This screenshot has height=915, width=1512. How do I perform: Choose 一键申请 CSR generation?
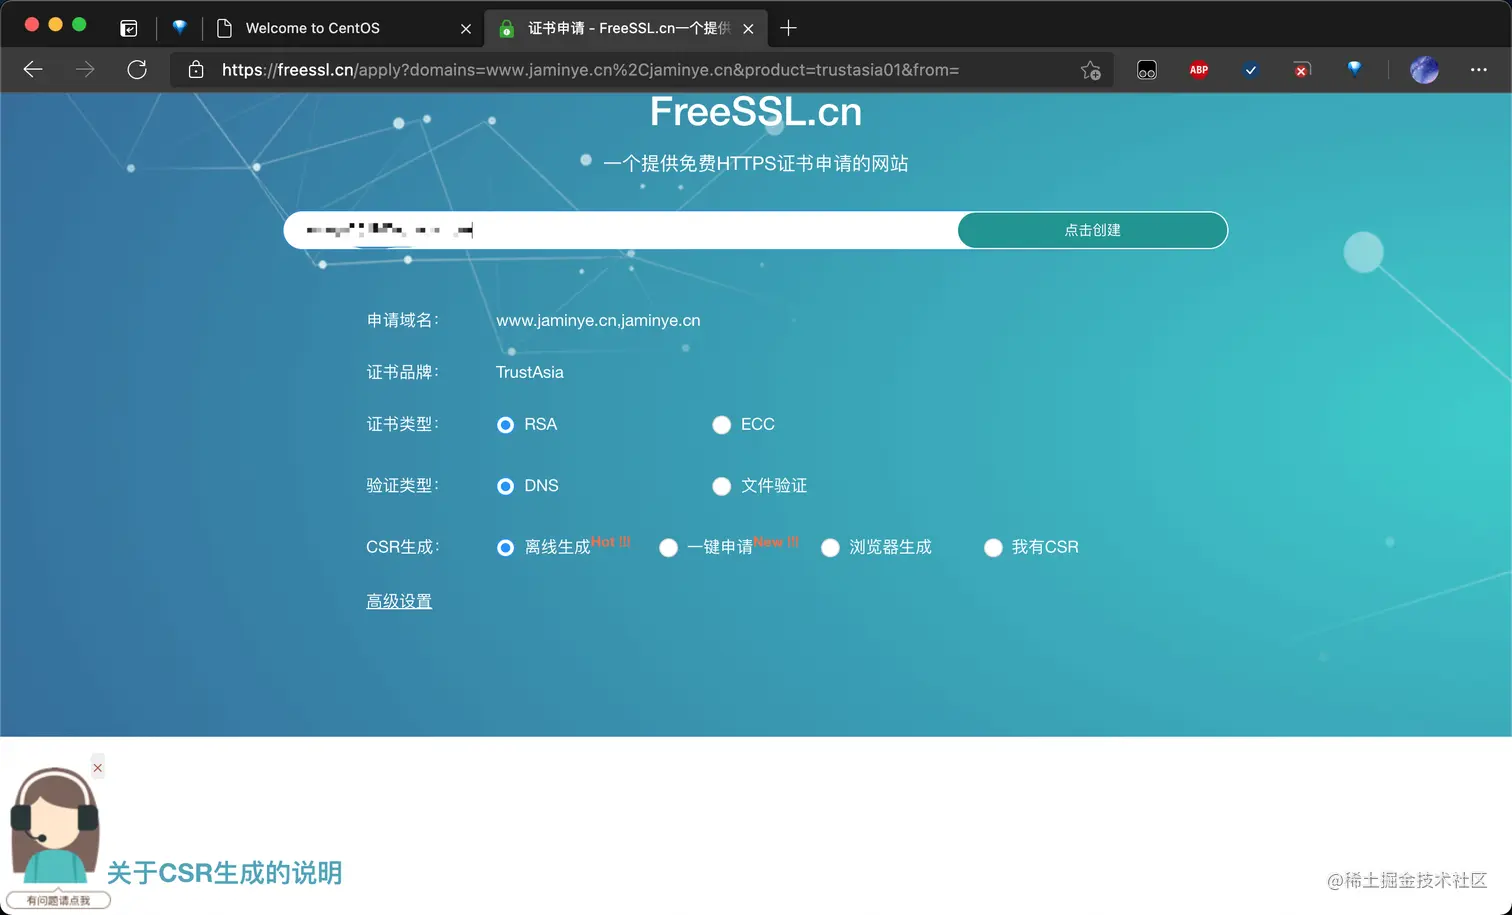668,548
